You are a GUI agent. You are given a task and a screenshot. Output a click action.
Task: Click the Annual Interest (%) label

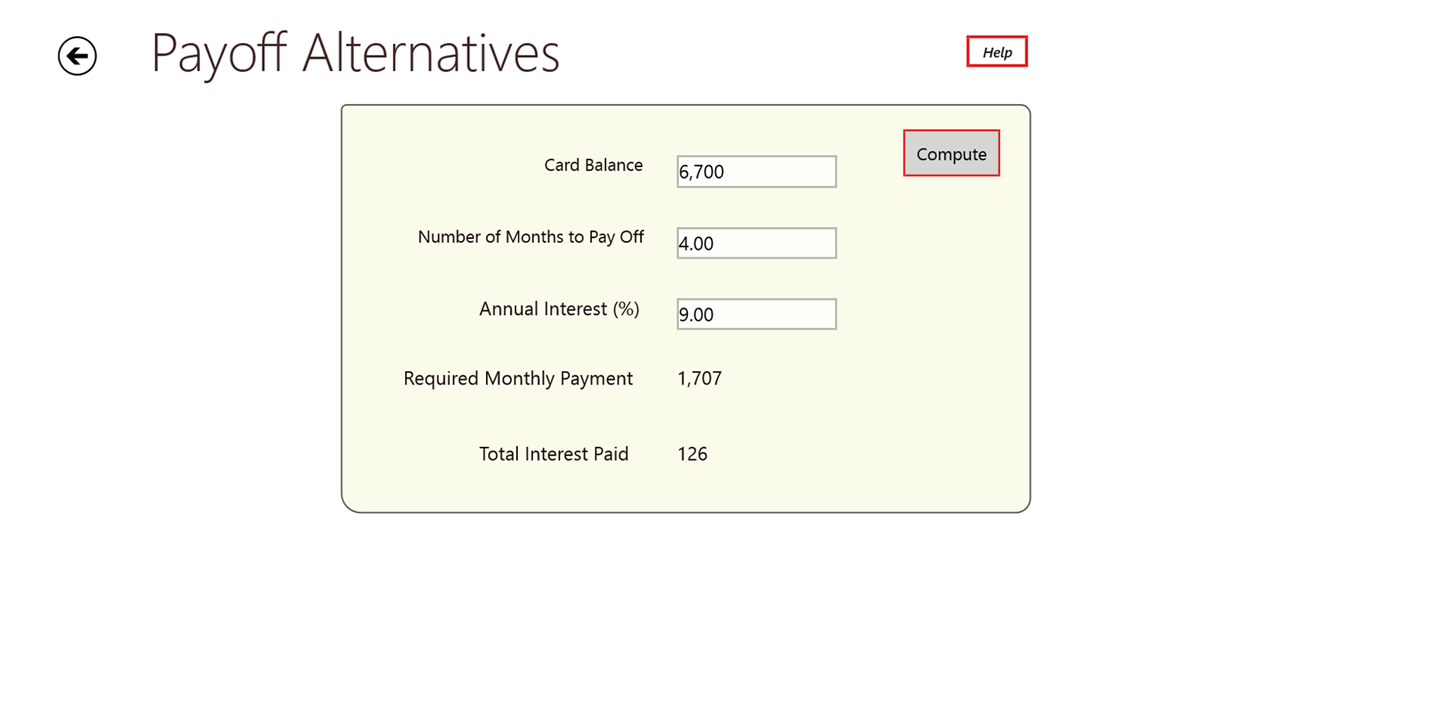click(559, 309)
